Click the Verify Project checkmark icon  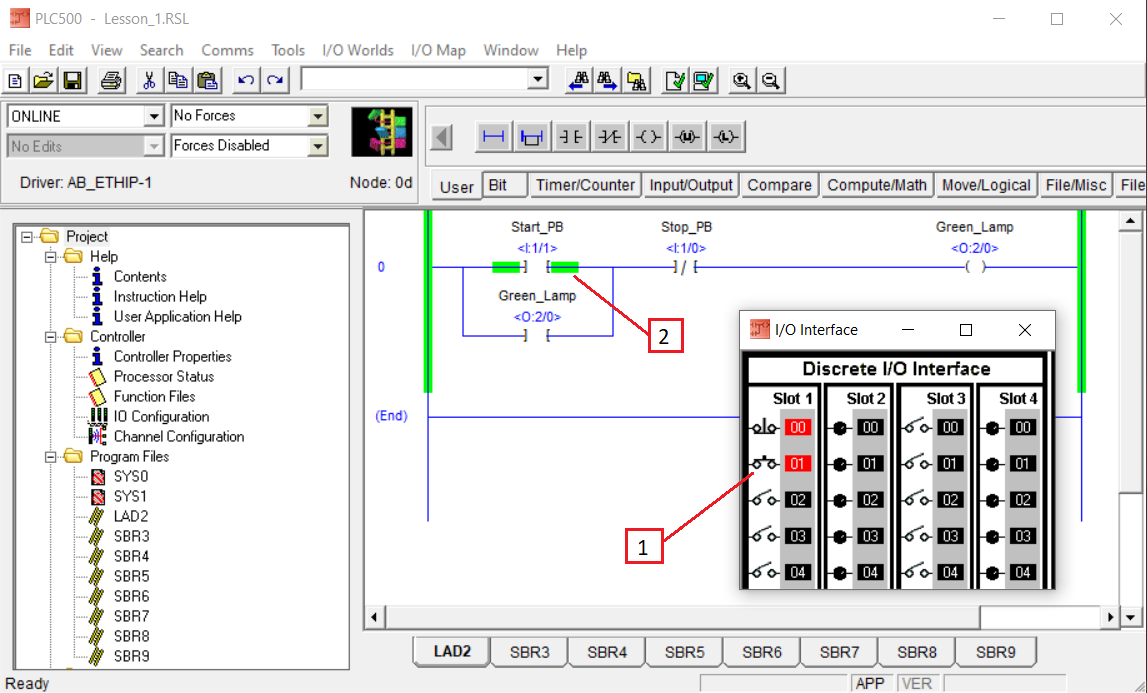click(x=704, y=80)
